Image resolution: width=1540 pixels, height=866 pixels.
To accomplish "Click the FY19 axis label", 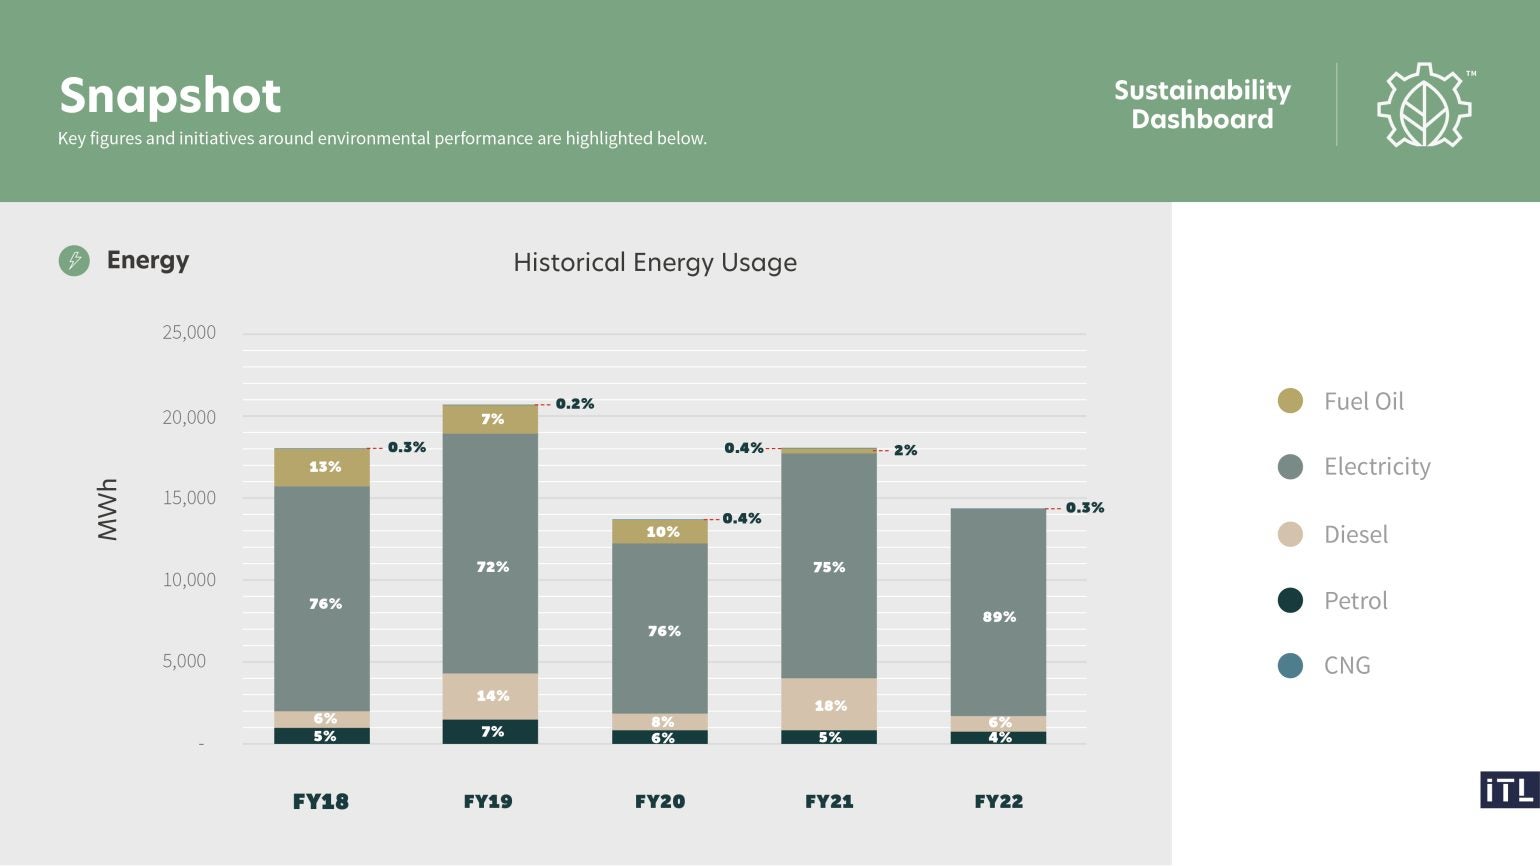I will (x=488, y=801).
